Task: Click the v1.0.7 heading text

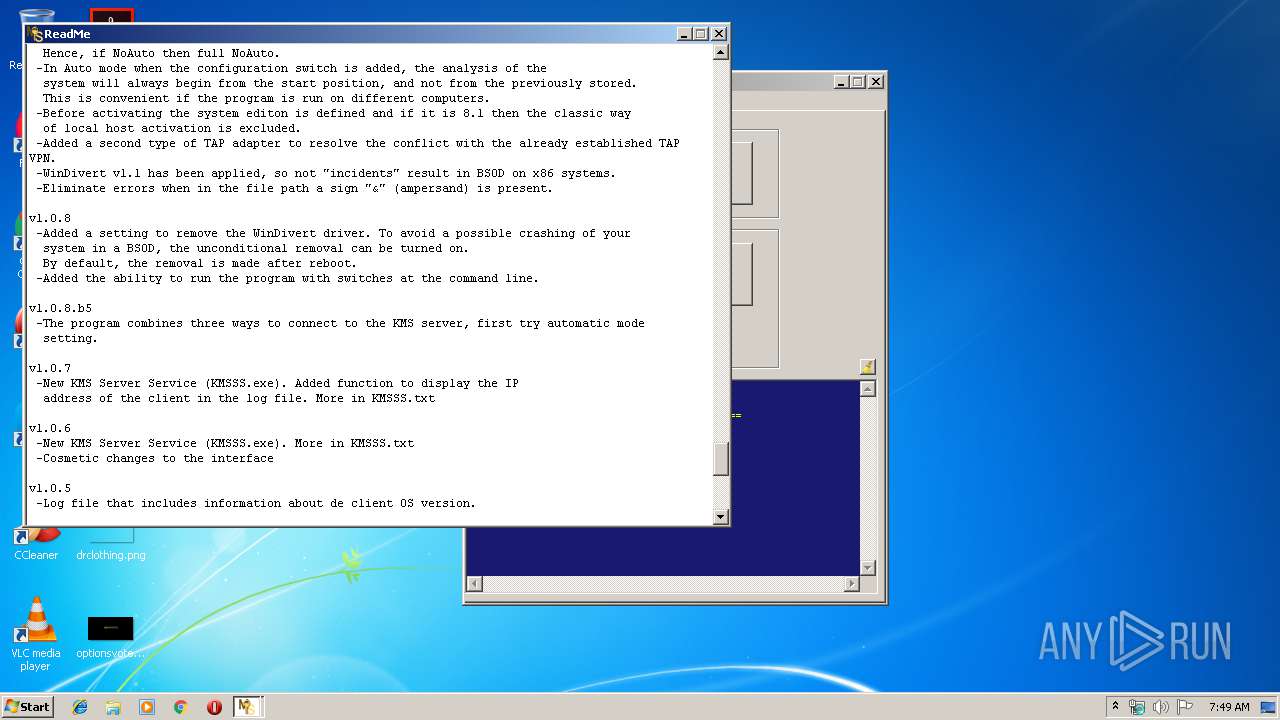Action: coord(50,368)
